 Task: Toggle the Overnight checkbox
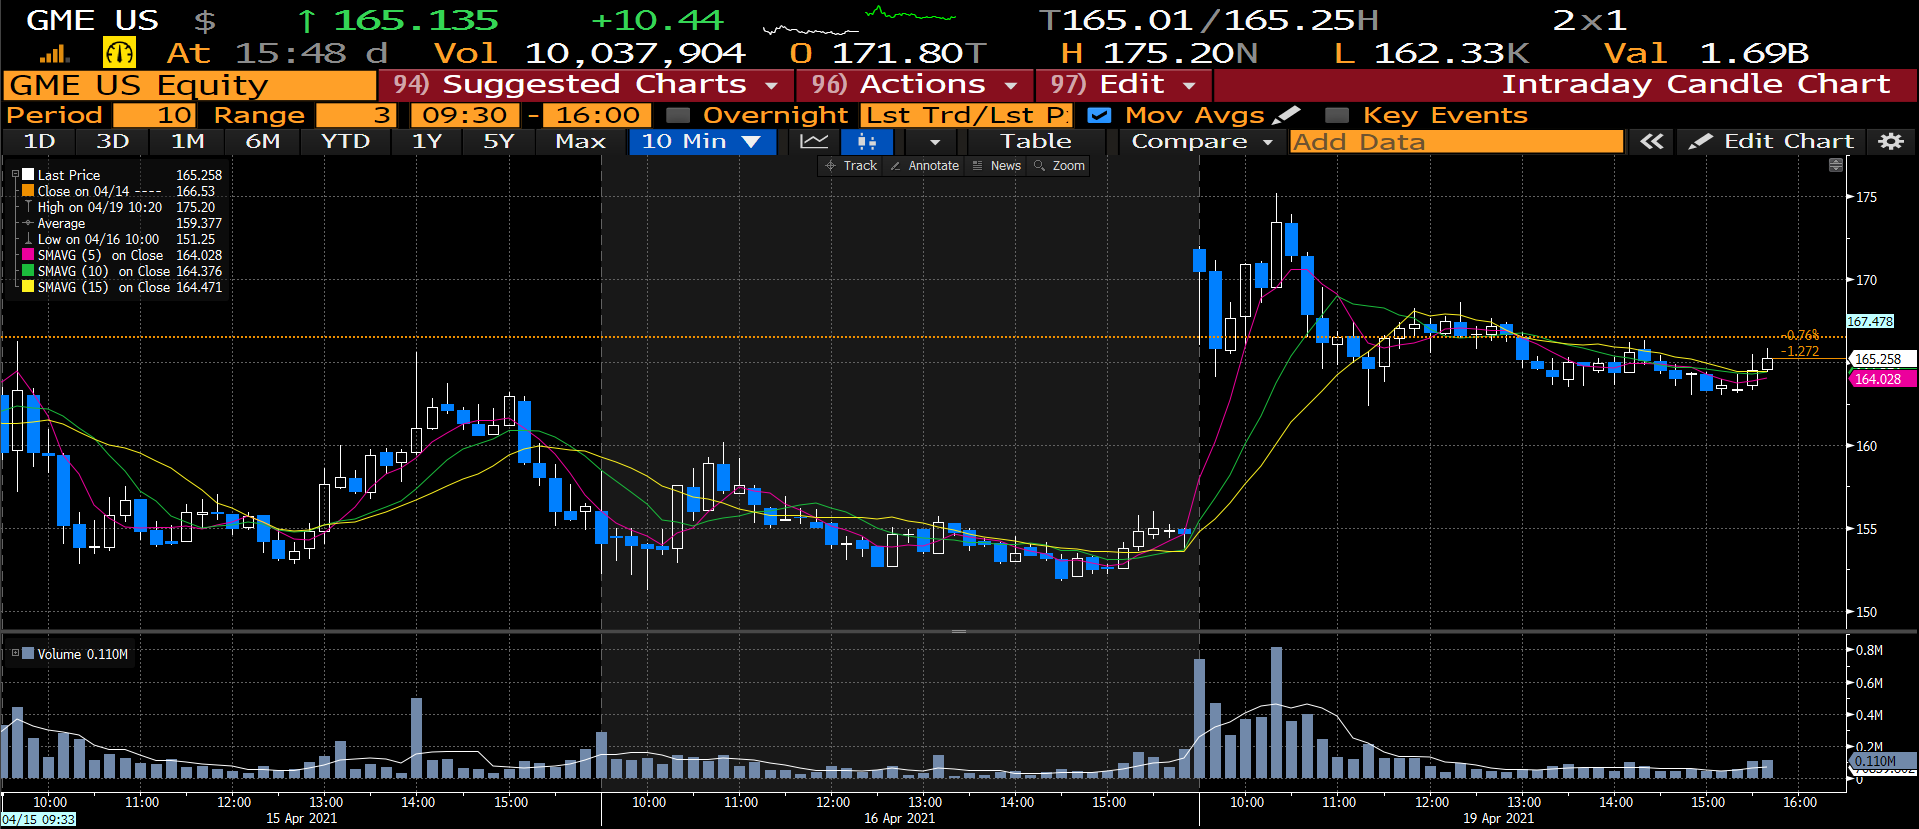click(x=678, y=115)
